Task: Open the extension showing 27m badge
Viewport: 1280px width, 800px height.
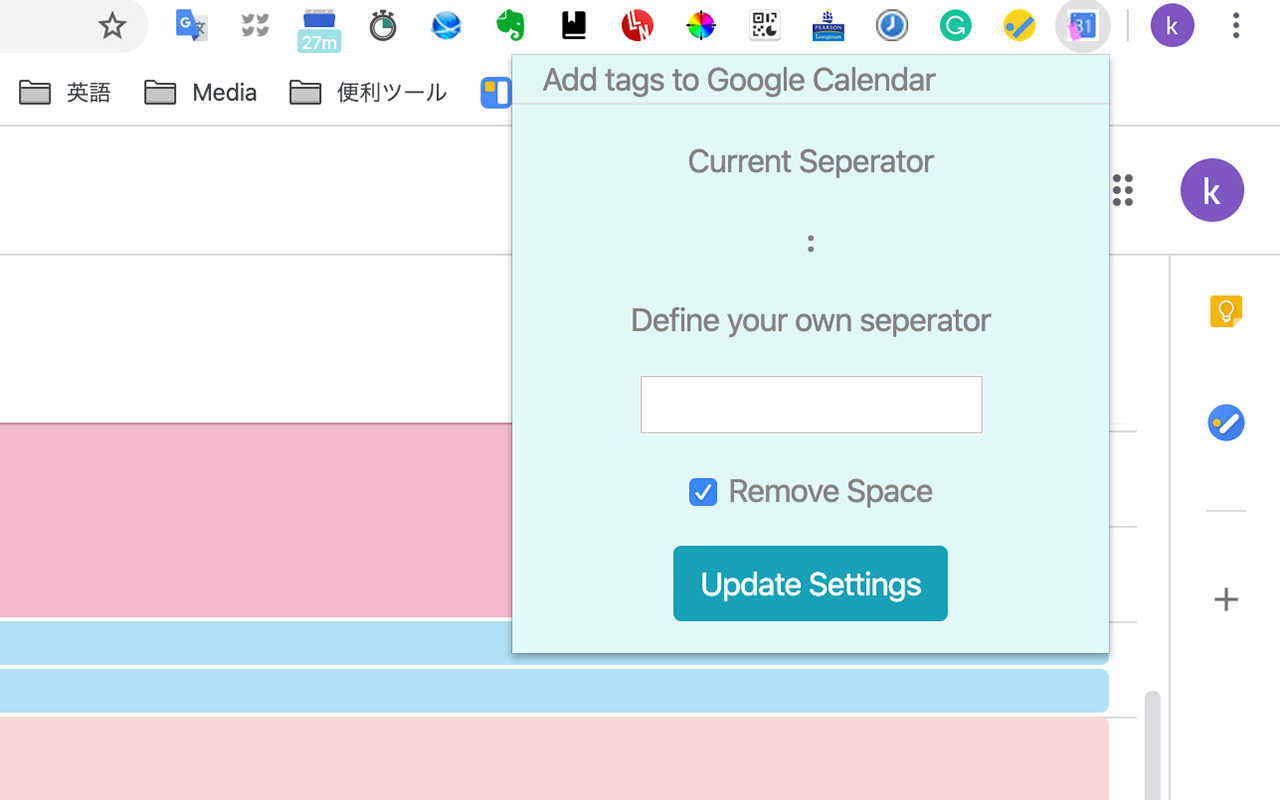Action: pos(319,29)
